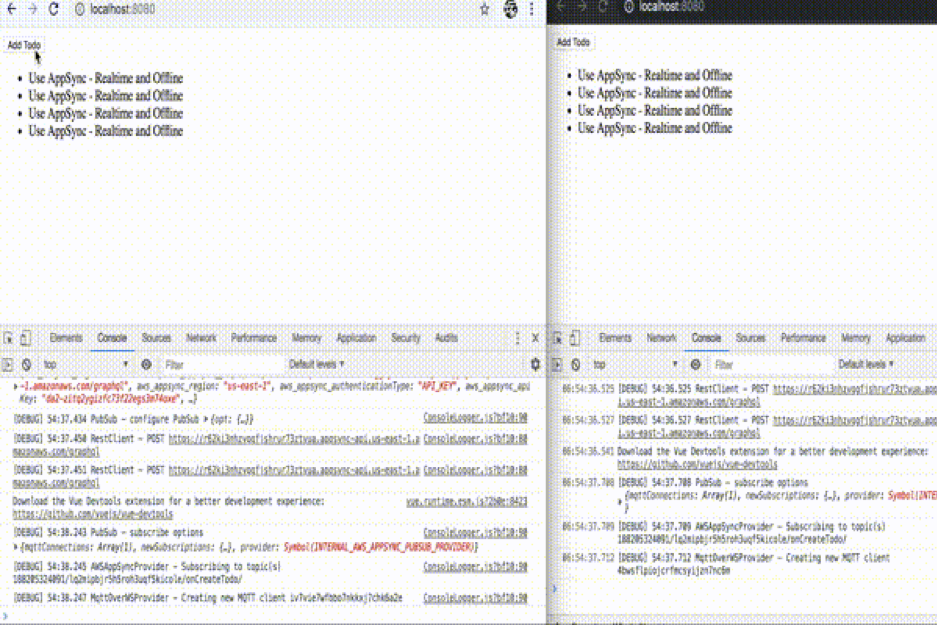Reload the page in the right browser

pos(604,7)
